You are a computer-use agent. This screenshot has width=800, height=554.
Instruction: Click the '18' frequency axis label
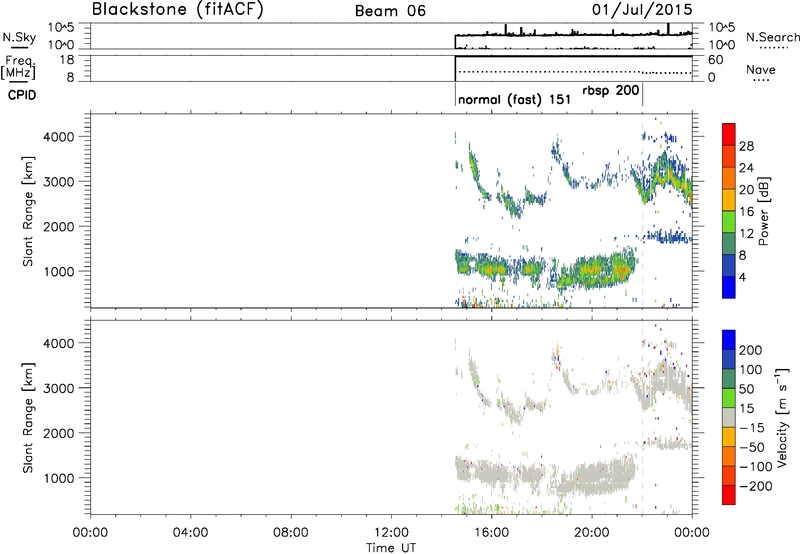[67, 60]
